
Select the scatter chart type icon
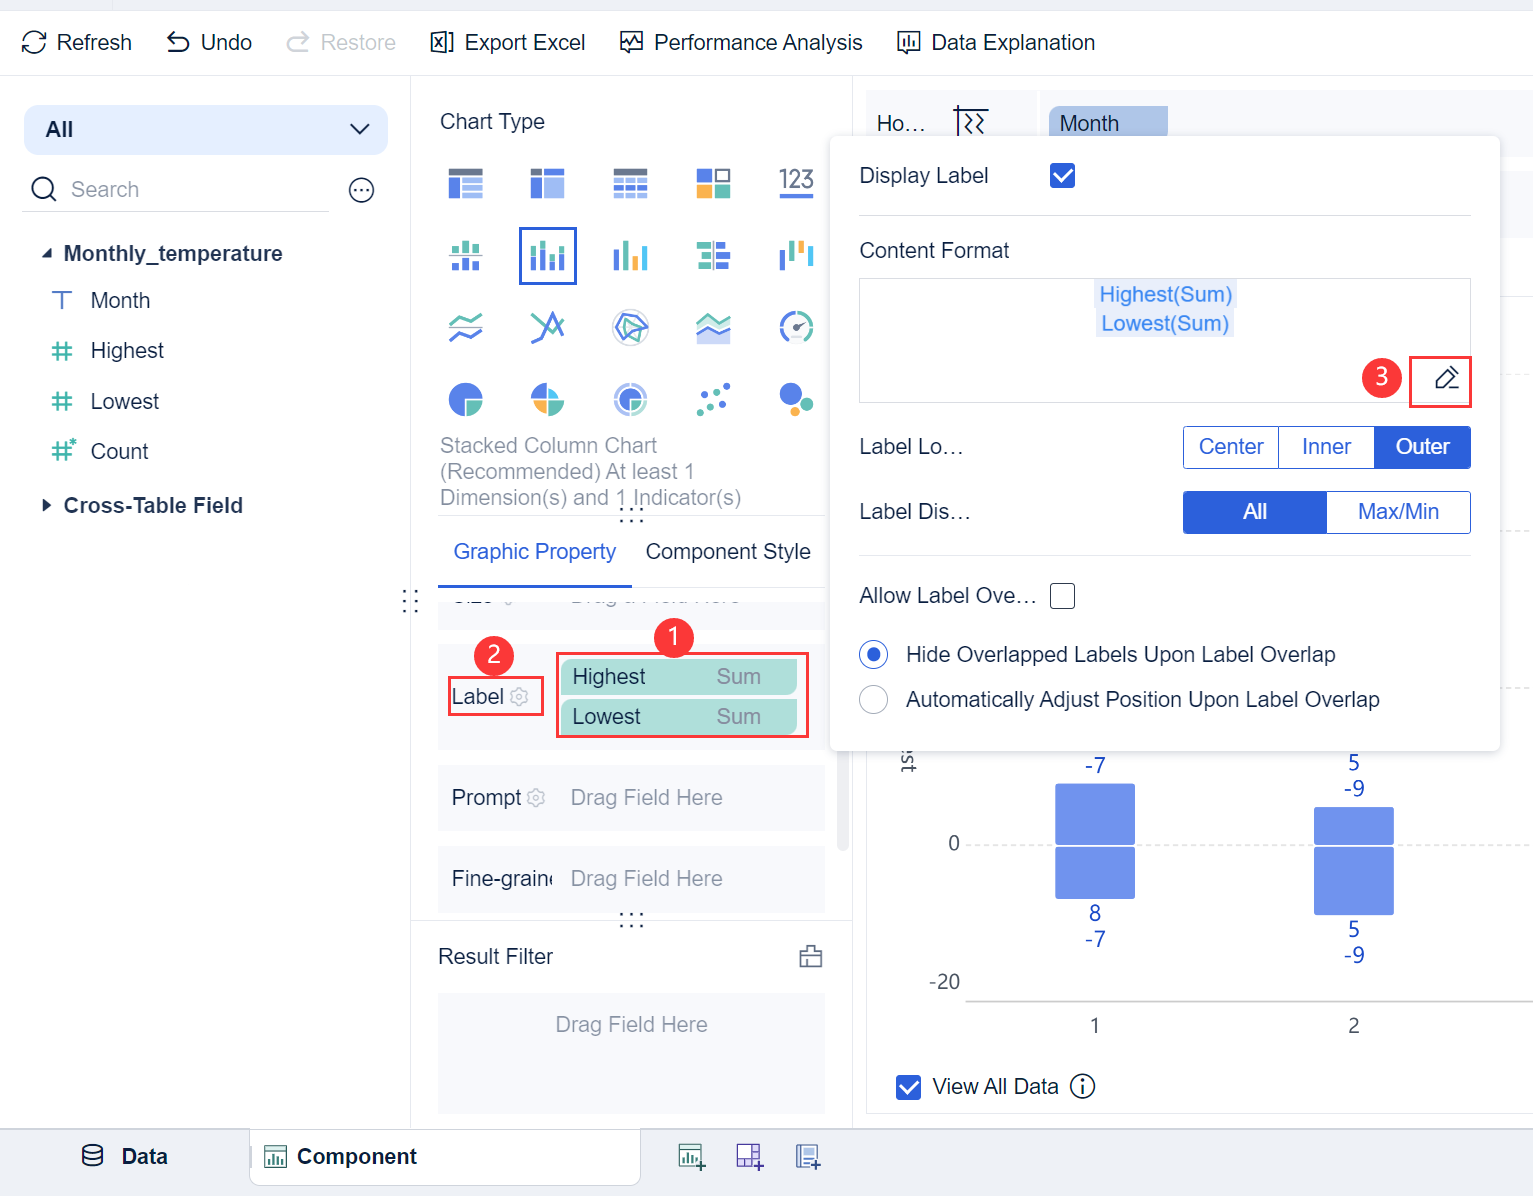click(x=713, y=399)
